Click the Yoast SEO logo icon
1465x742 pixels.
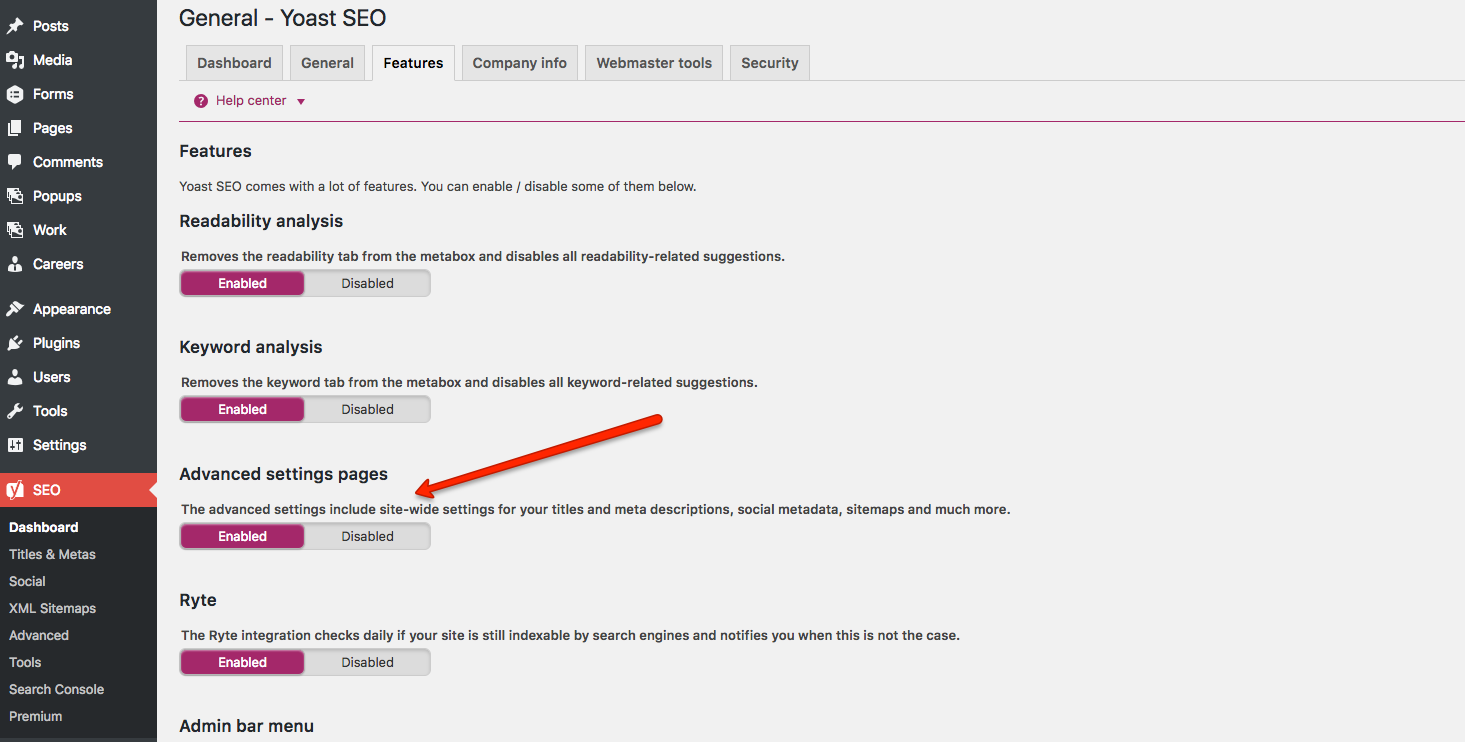click(15, 490)
